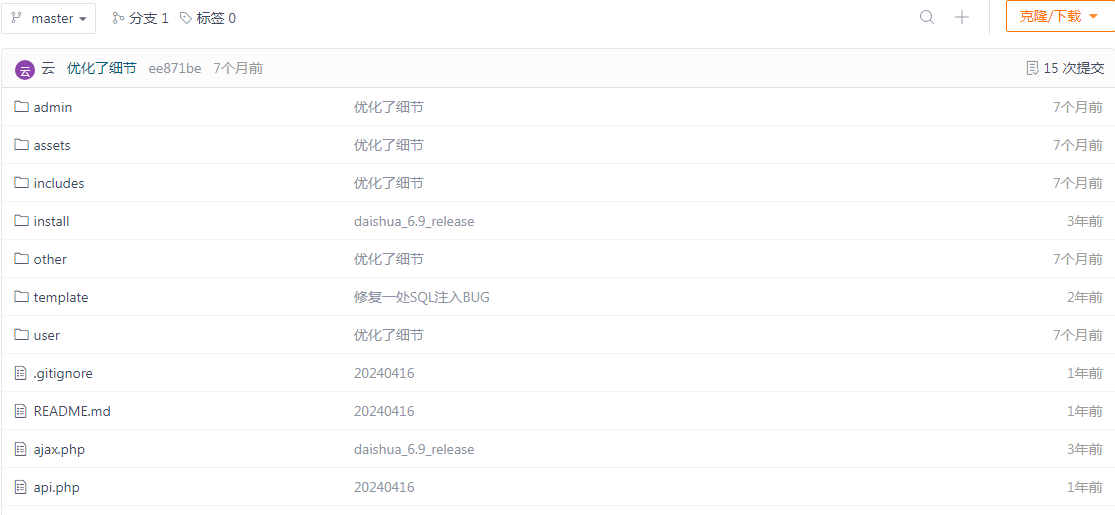Click the branches fork icon
The width and height of the screenshot is (1115, 515).
point(118,18)
